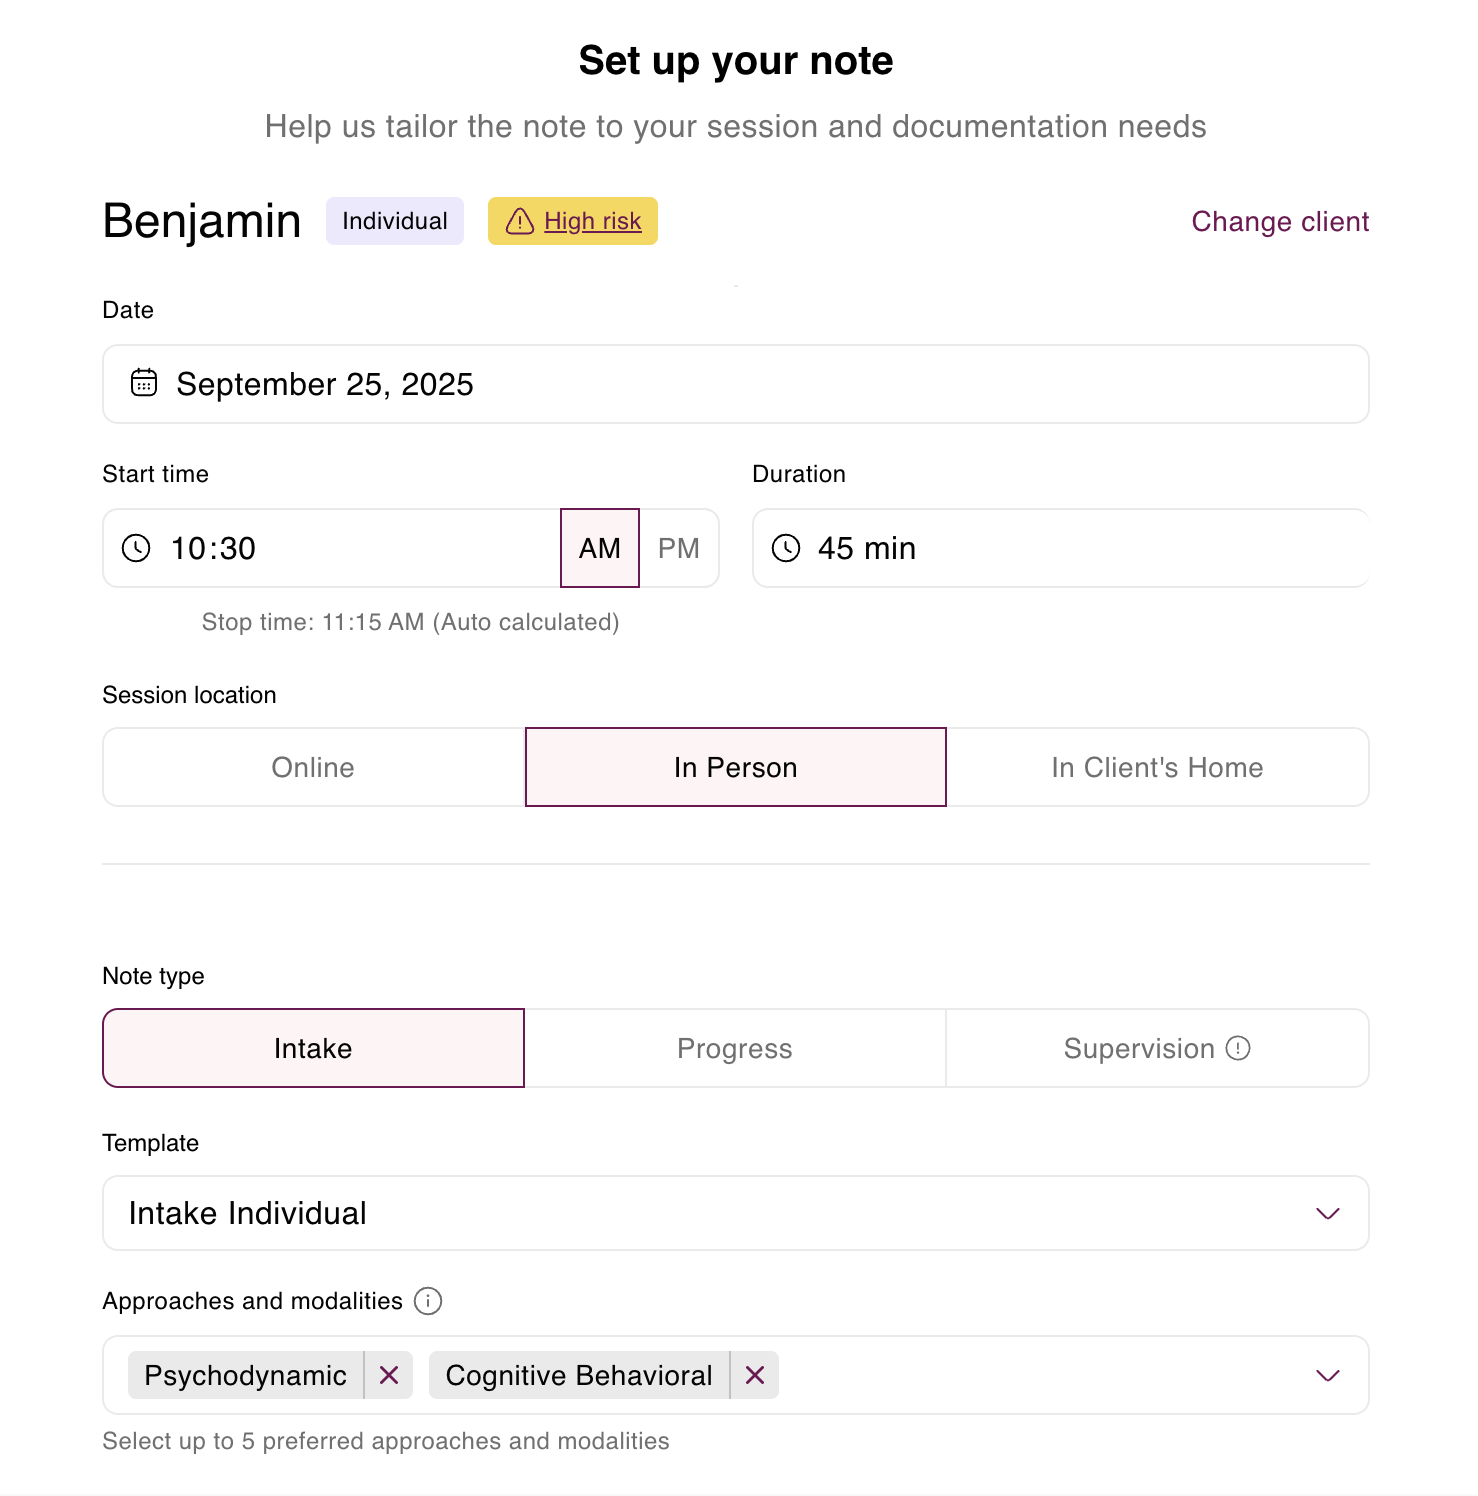The height and width of the screenshot is (1496, 1478).
Task: Click the calendar icon in the Date field
Action: coord(143,383)
